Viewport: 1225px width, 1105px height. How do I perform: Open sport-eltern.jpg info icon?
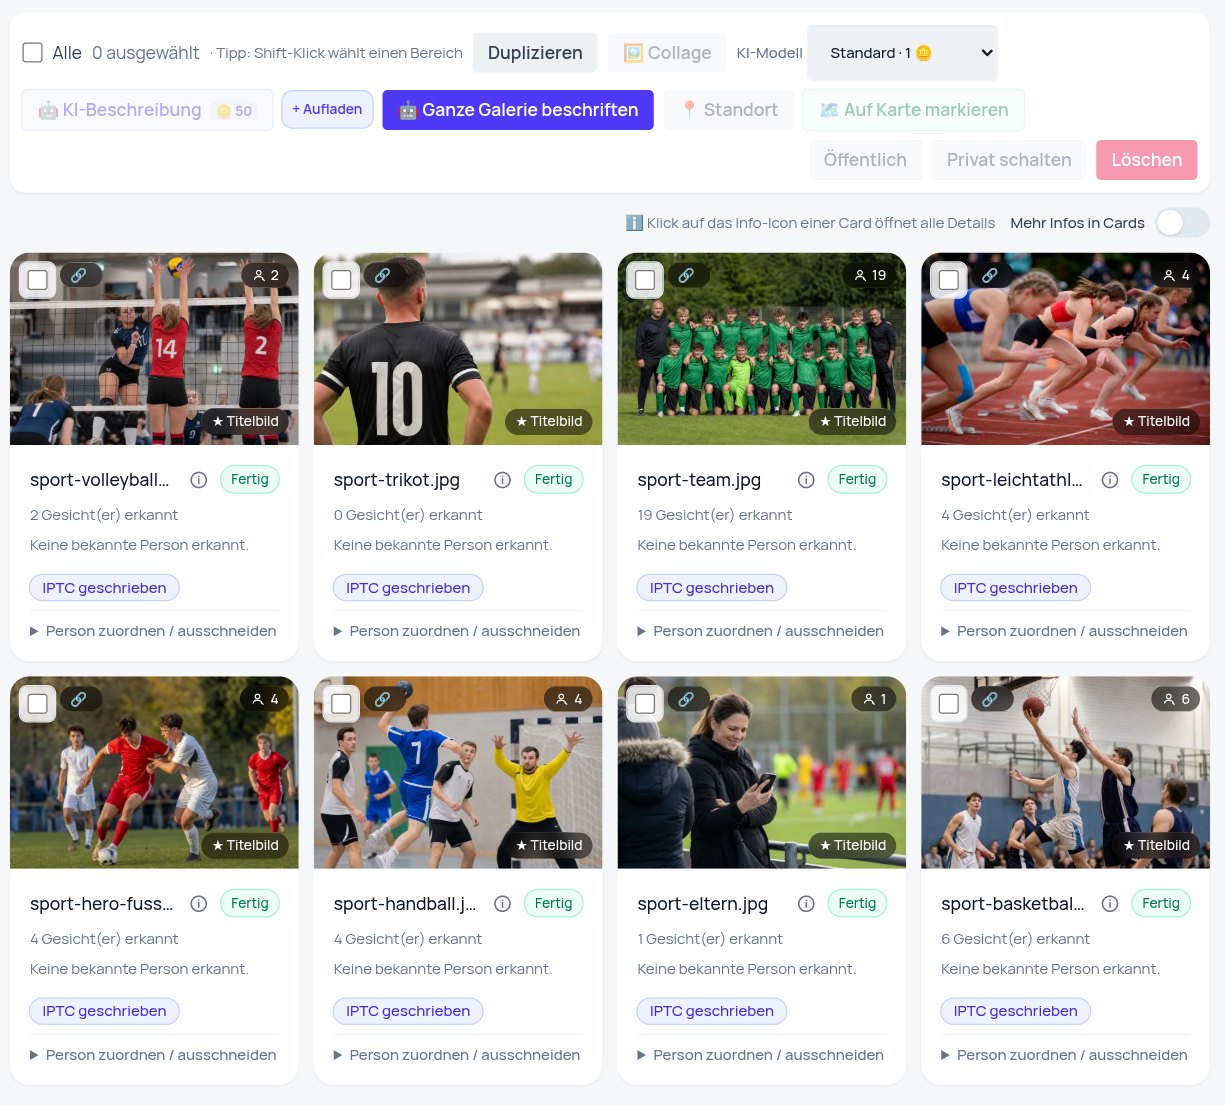click(x=806, y=904)
